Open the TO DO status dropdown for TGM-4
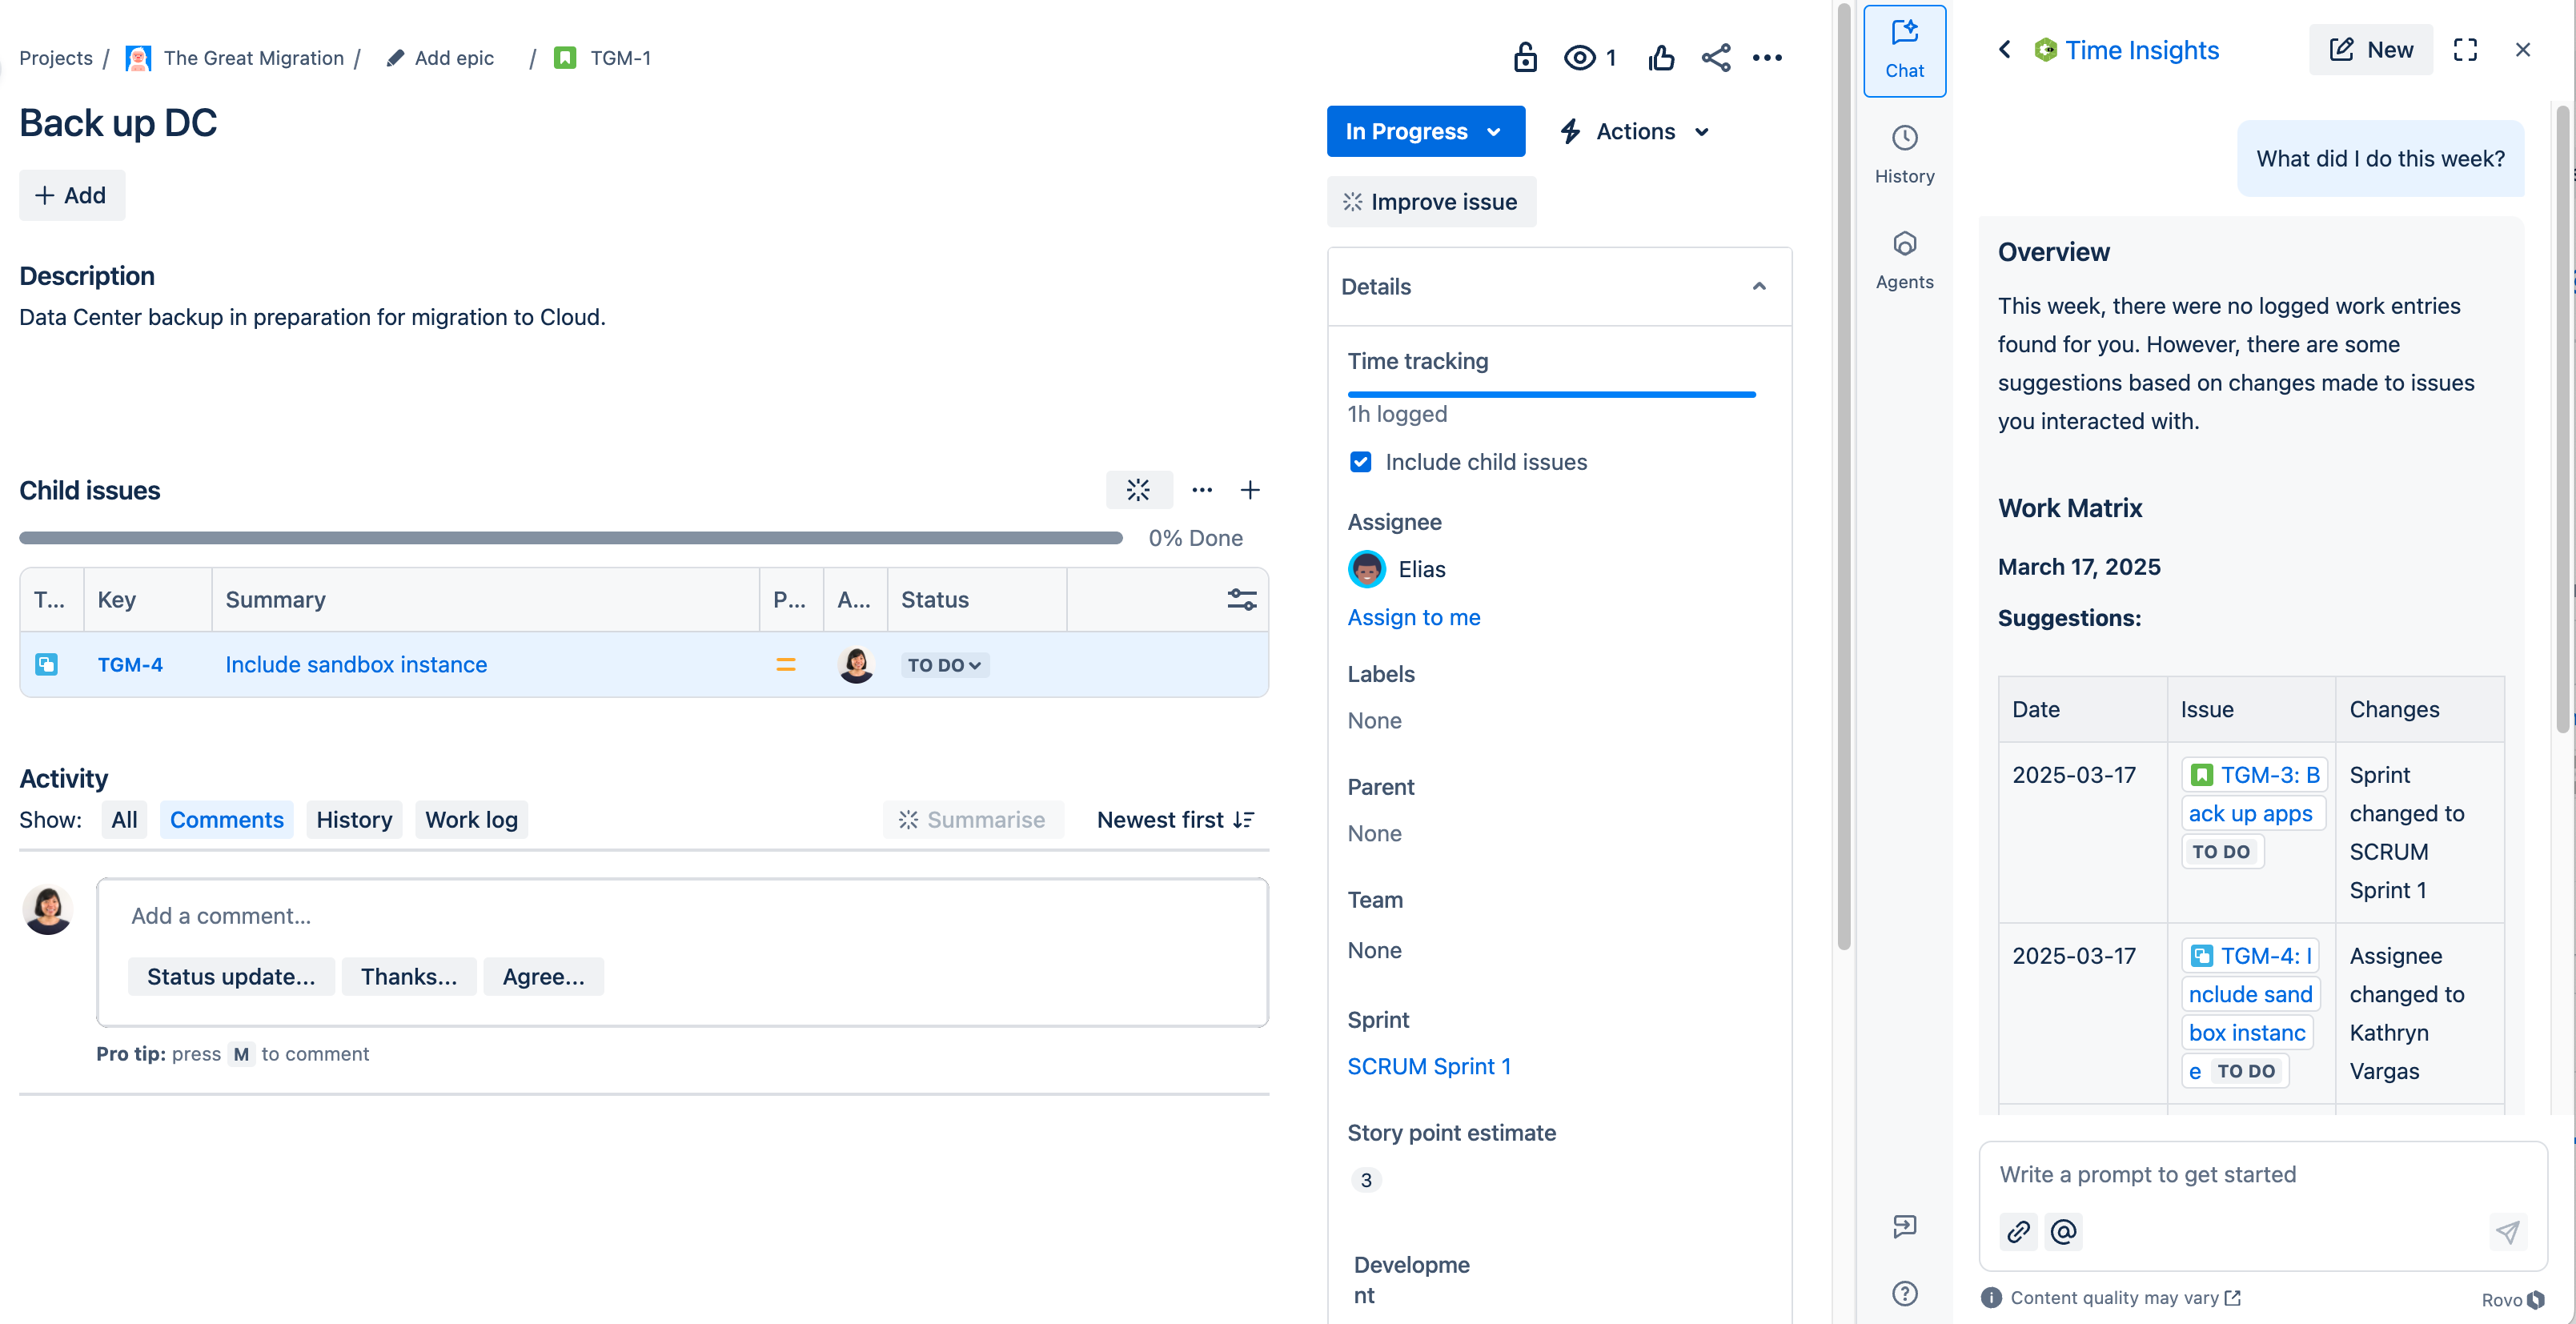Screen dimensions: 2576x1324 tap(944, 665)
